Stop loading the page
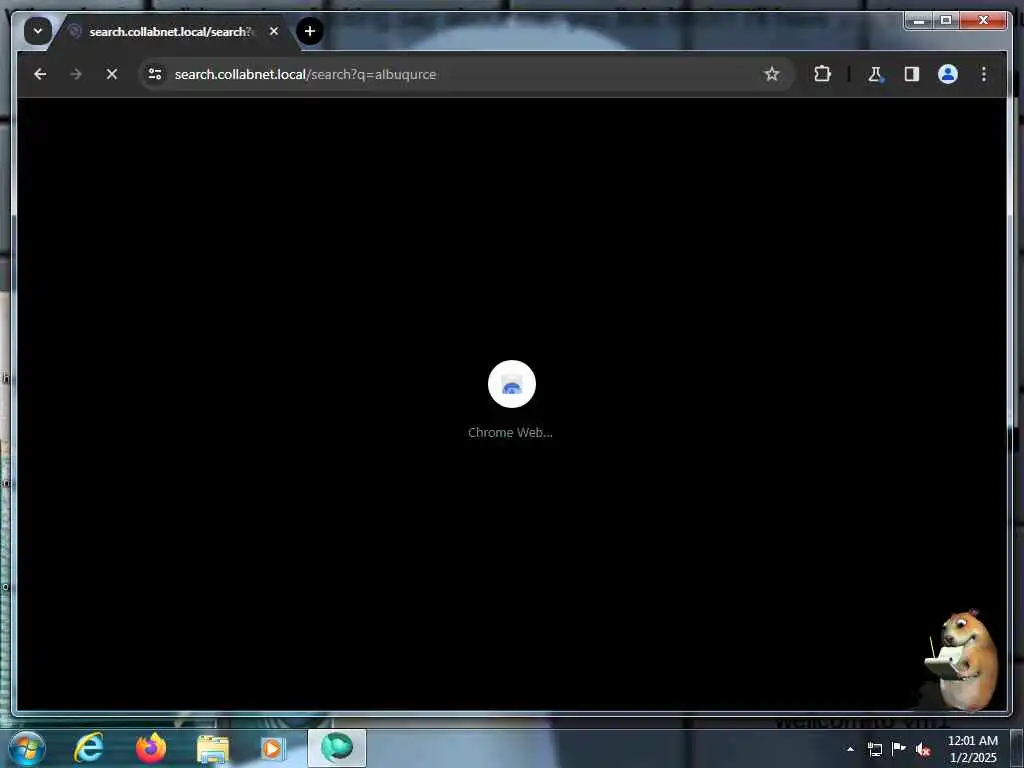 click(x=112, y=74)
